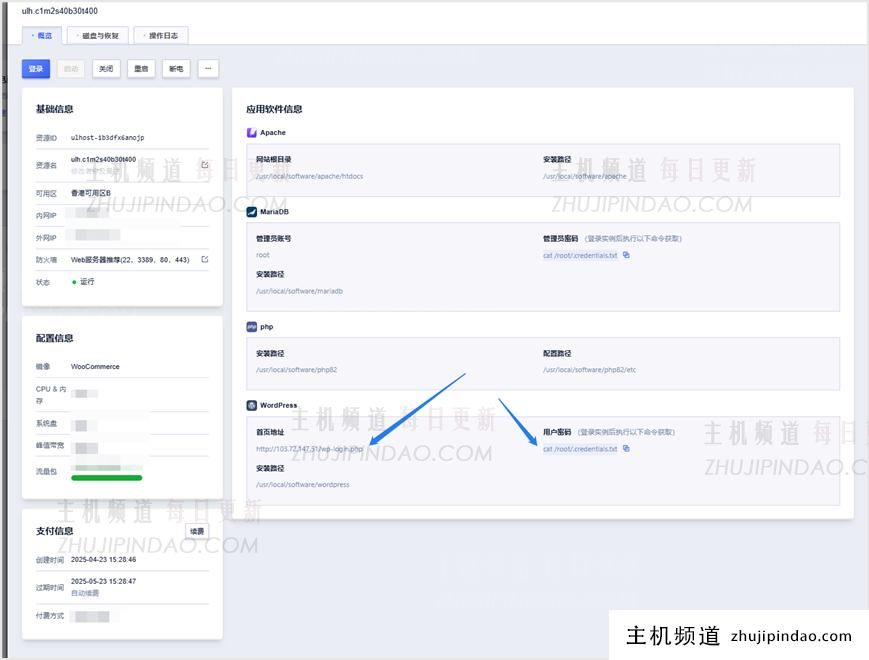
Task: Click the edit icon beside 防火墙 rule
Action: (x=205, y=259)
